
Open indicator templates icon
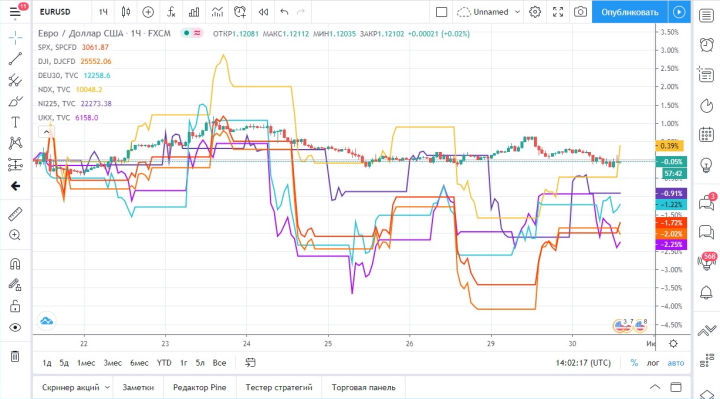pos(217,12)
